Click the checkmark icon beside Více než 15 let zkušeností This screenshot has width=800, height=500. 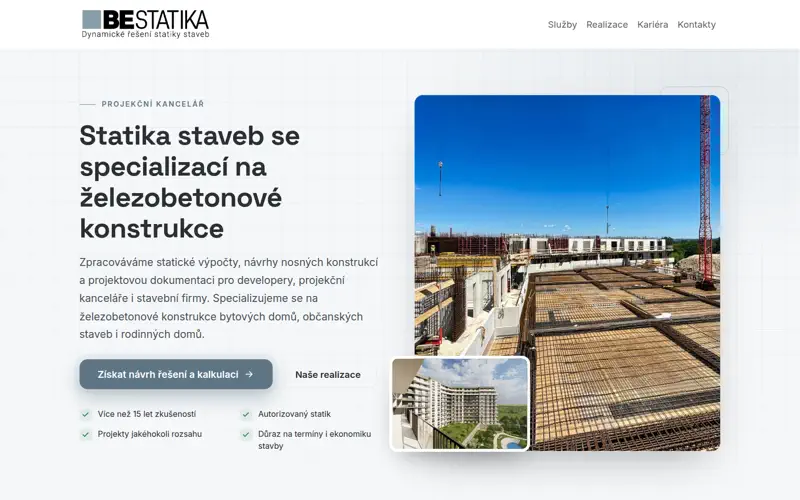click(86, 414)
